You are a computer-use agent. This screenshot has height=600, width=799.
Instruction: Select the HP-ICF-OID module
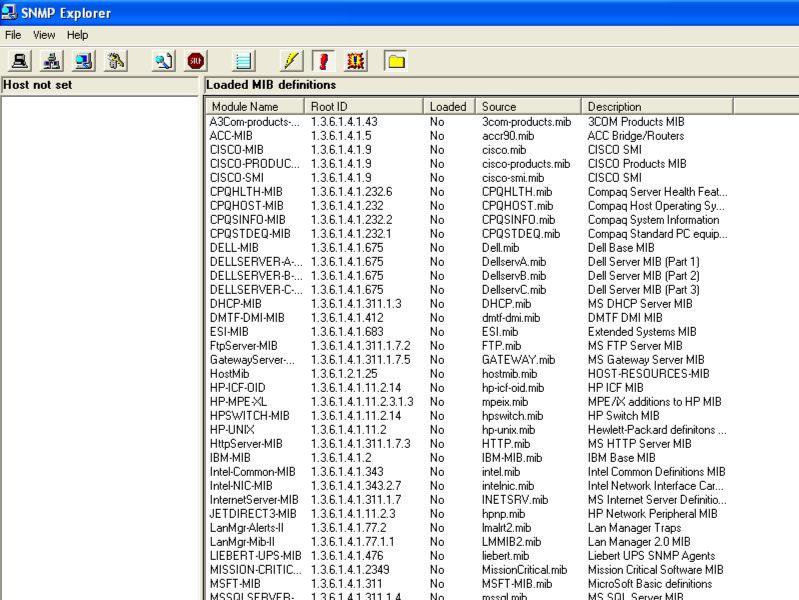tap(237, 388)
